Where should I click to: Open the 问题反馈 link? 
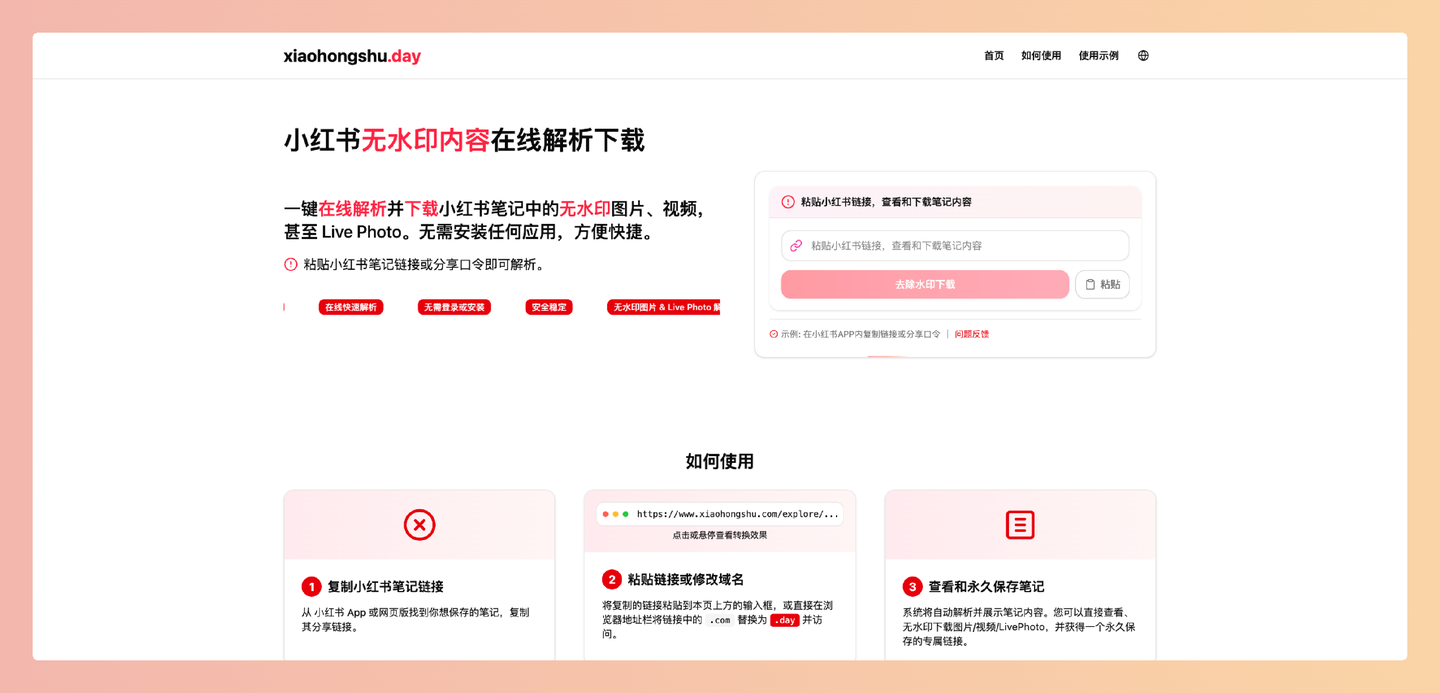[969, 333]
